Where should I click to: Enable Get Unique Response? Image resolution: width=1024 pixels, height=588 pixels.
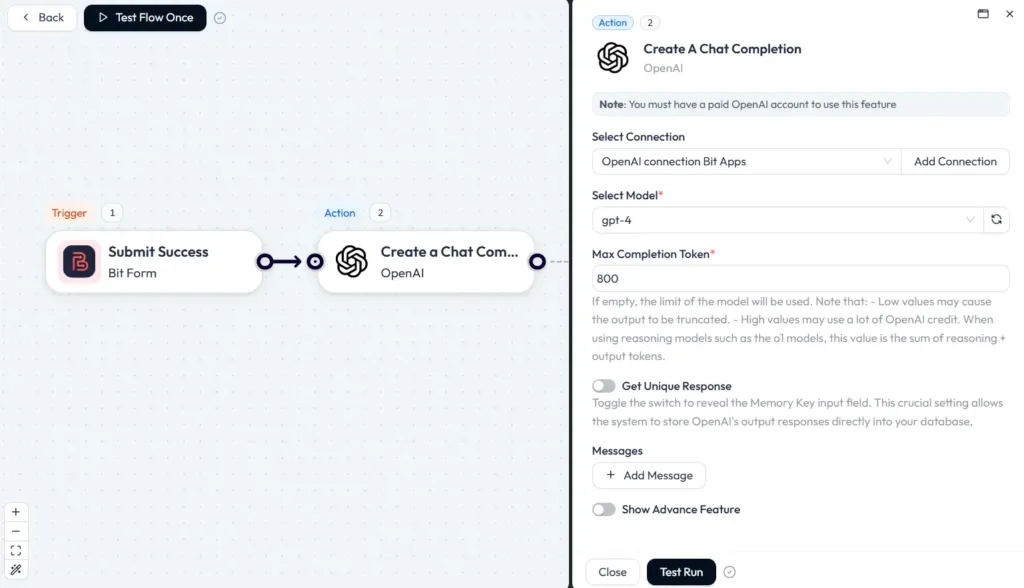tap(604, 385)
